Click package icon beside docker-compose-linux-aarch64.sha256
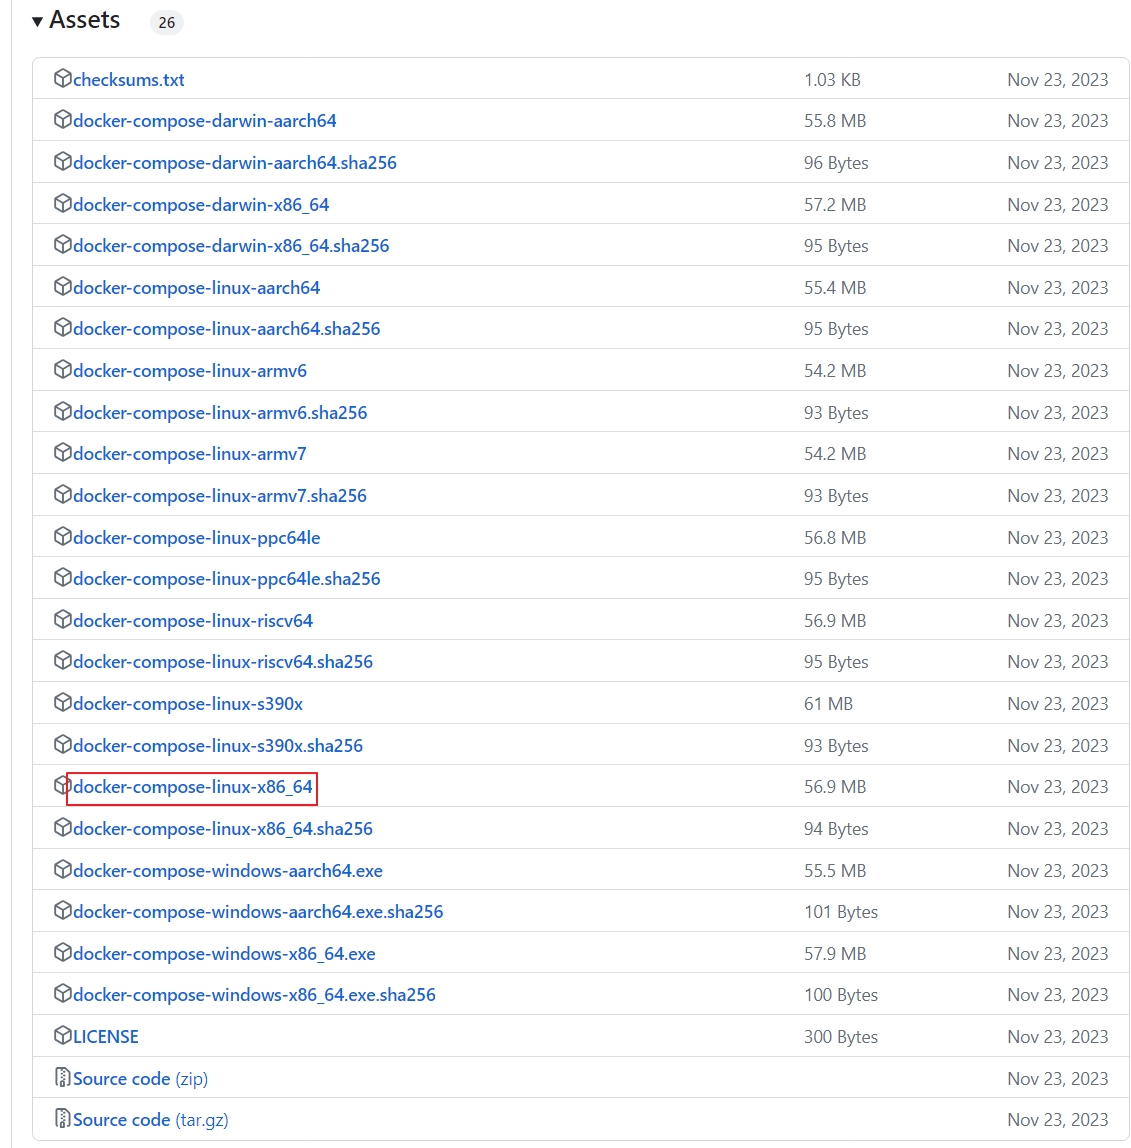1131x1148 pixels. coord(62,327)
